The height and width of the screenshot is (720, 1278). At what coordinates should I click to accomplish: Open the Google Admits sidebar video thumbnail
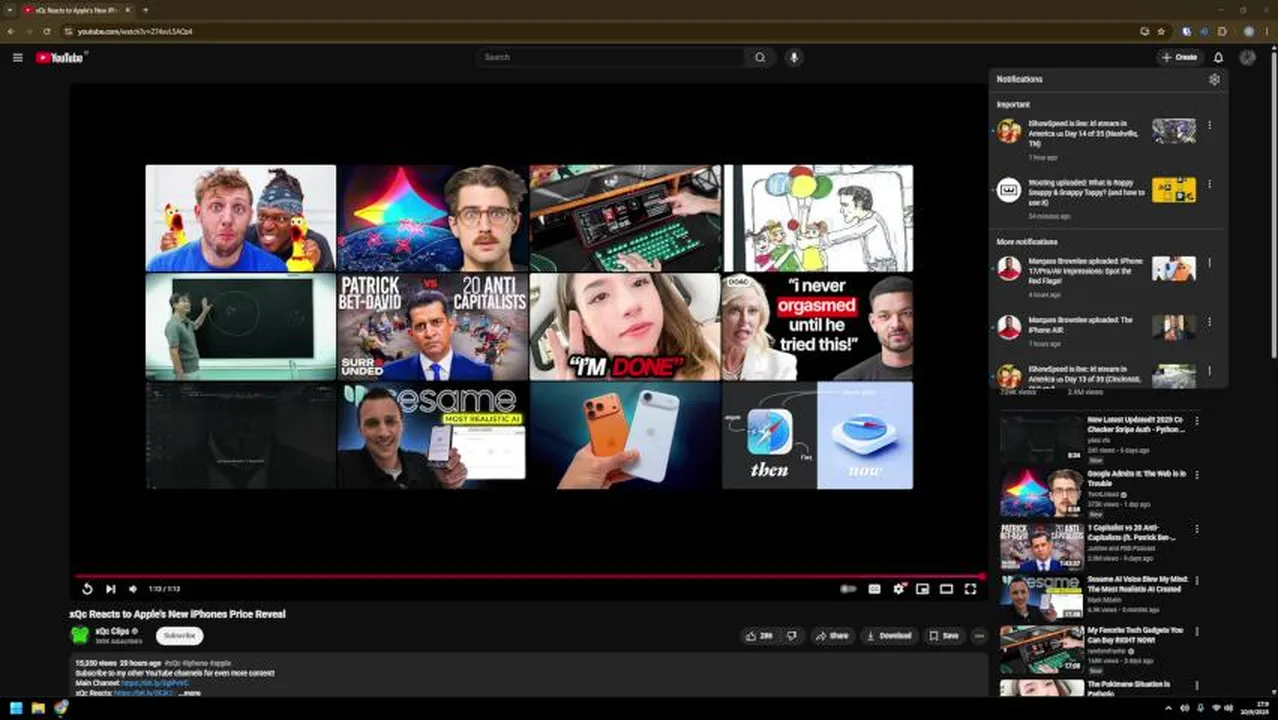click(x=1041, y=493)
